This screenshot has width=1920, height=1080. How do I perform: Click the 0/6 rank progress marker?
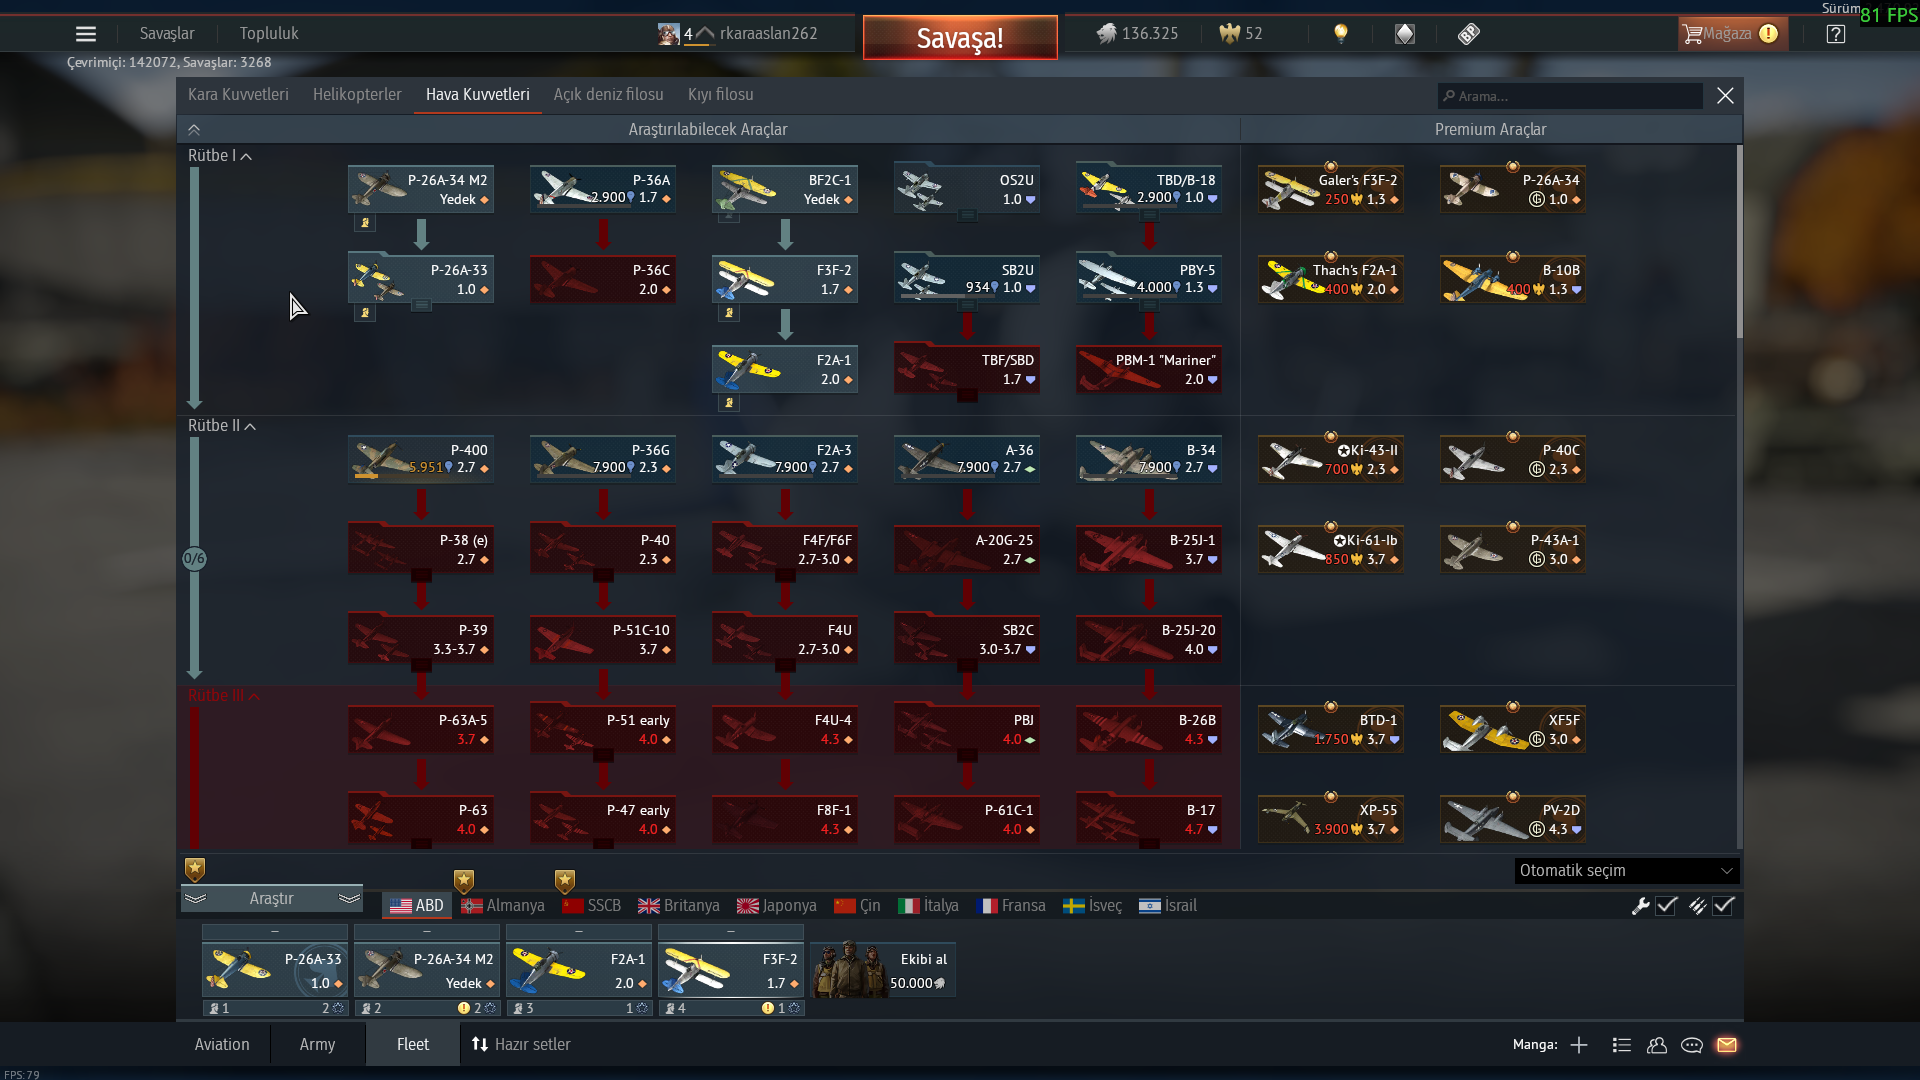(x=195, y=559)
